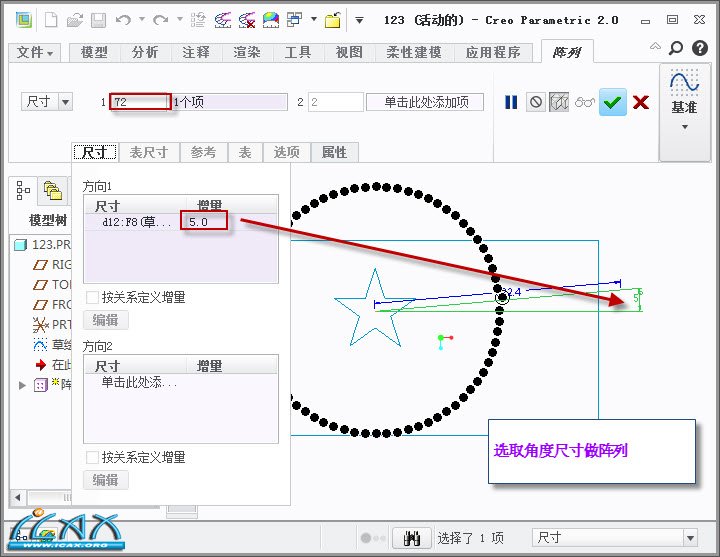Select the folder browser tab icon

[53, 190]
